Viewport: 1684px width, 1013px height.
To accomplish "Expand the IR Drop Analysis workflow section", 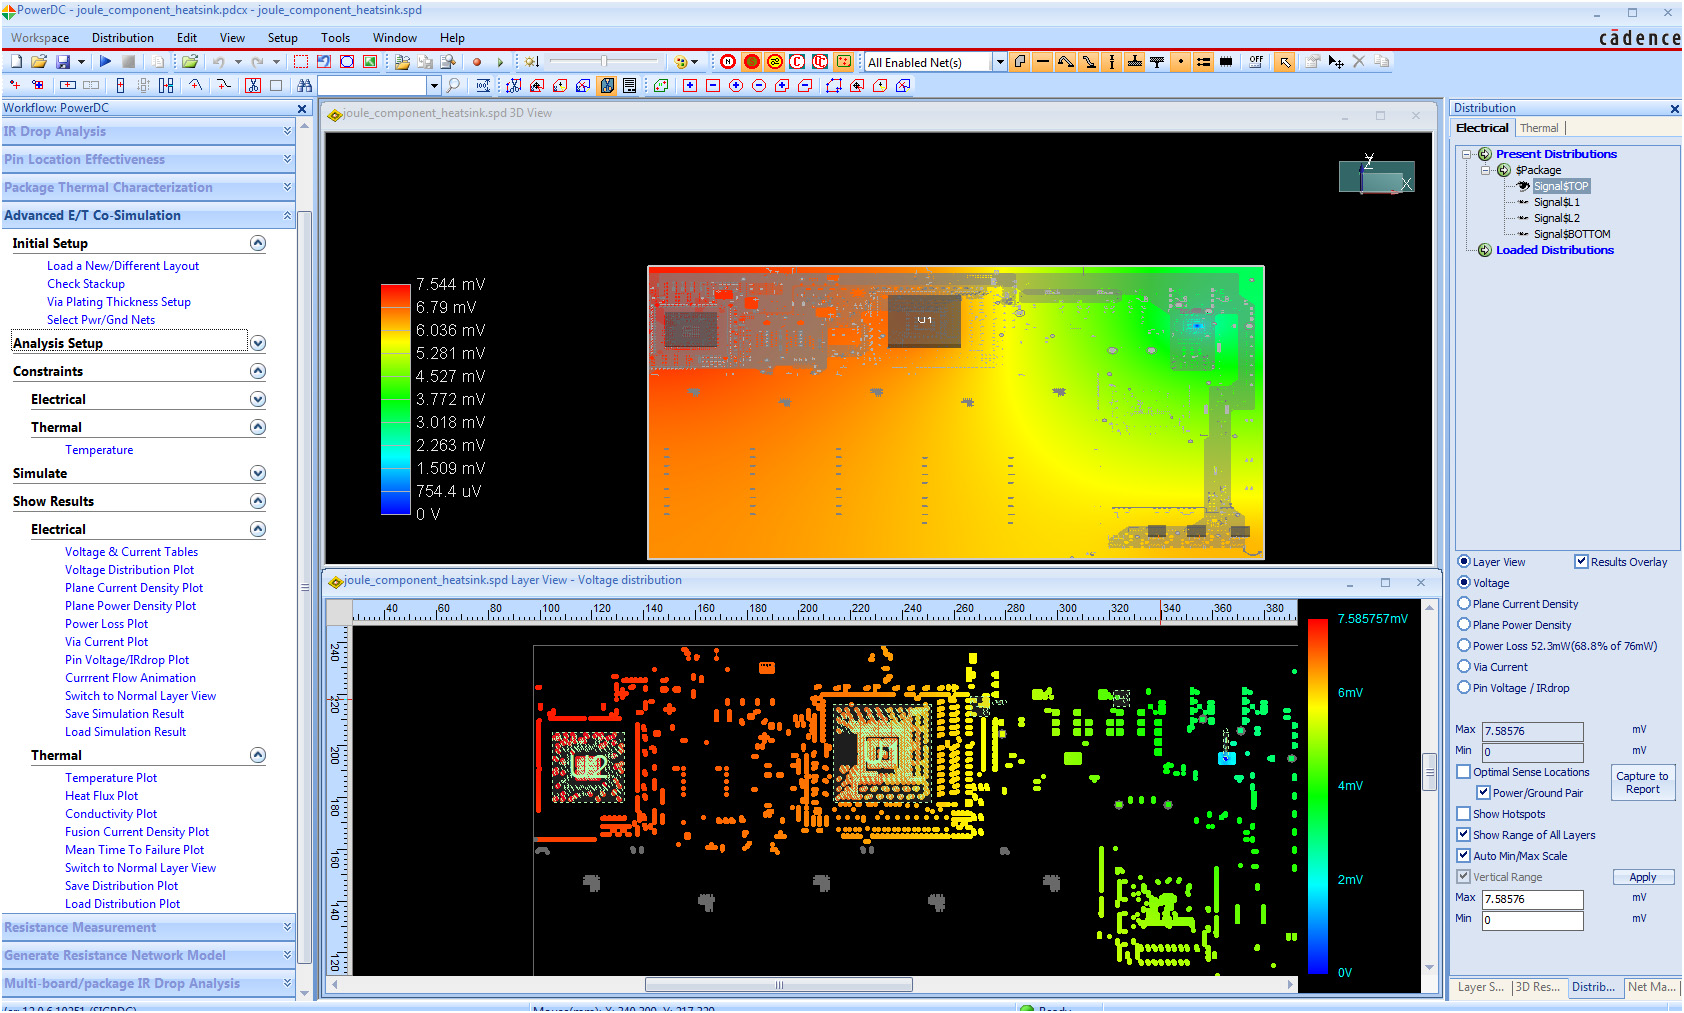I will click(287, 131).
